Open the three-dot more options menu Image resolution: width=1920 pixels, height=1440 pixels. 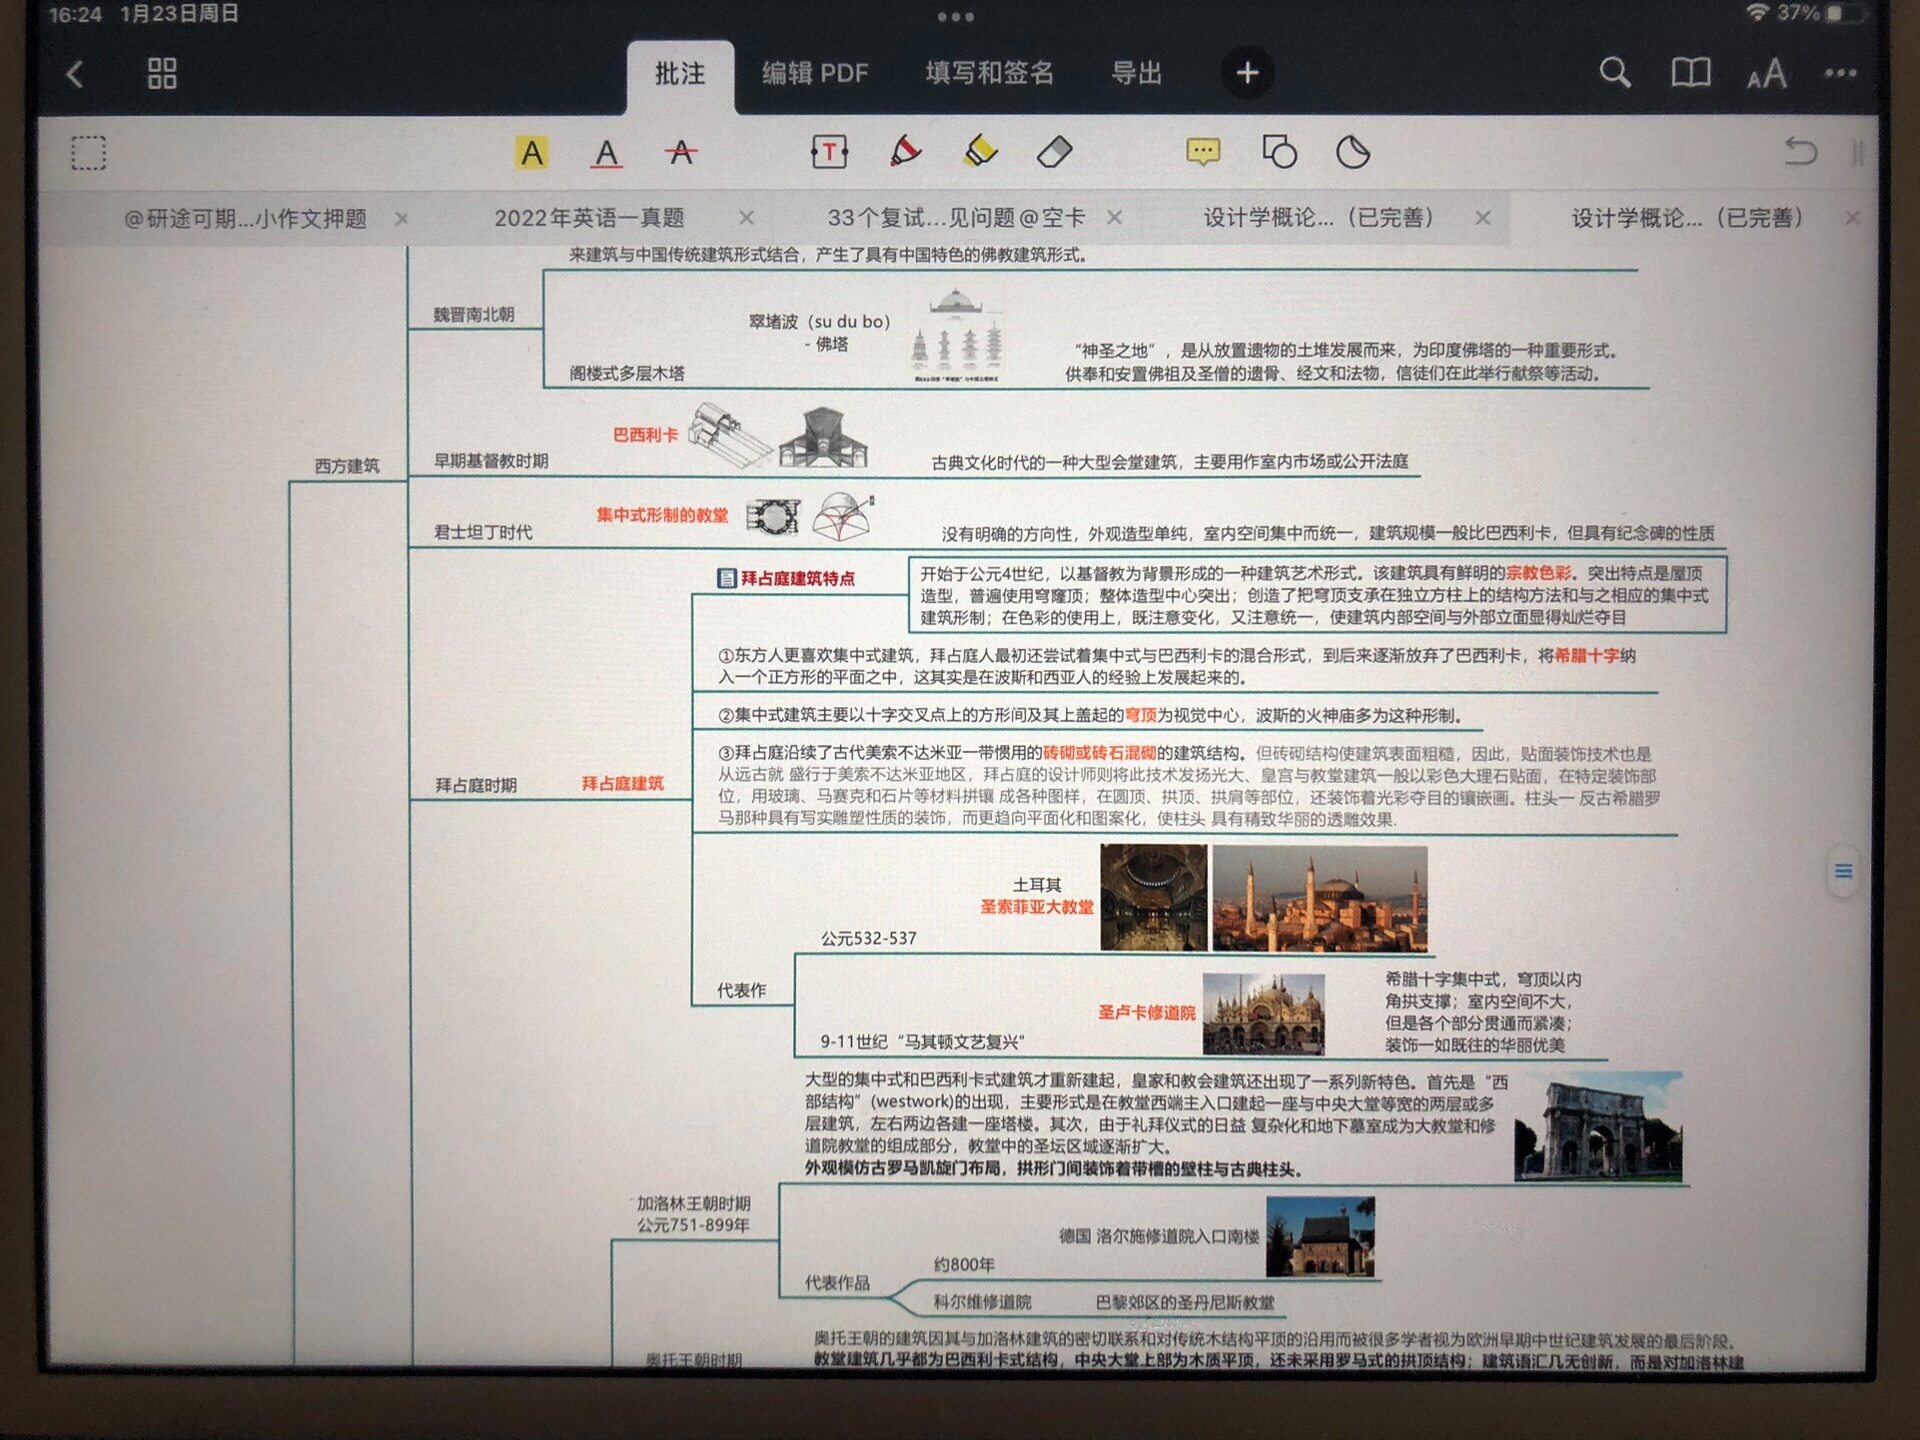(x=1840, y=73)
